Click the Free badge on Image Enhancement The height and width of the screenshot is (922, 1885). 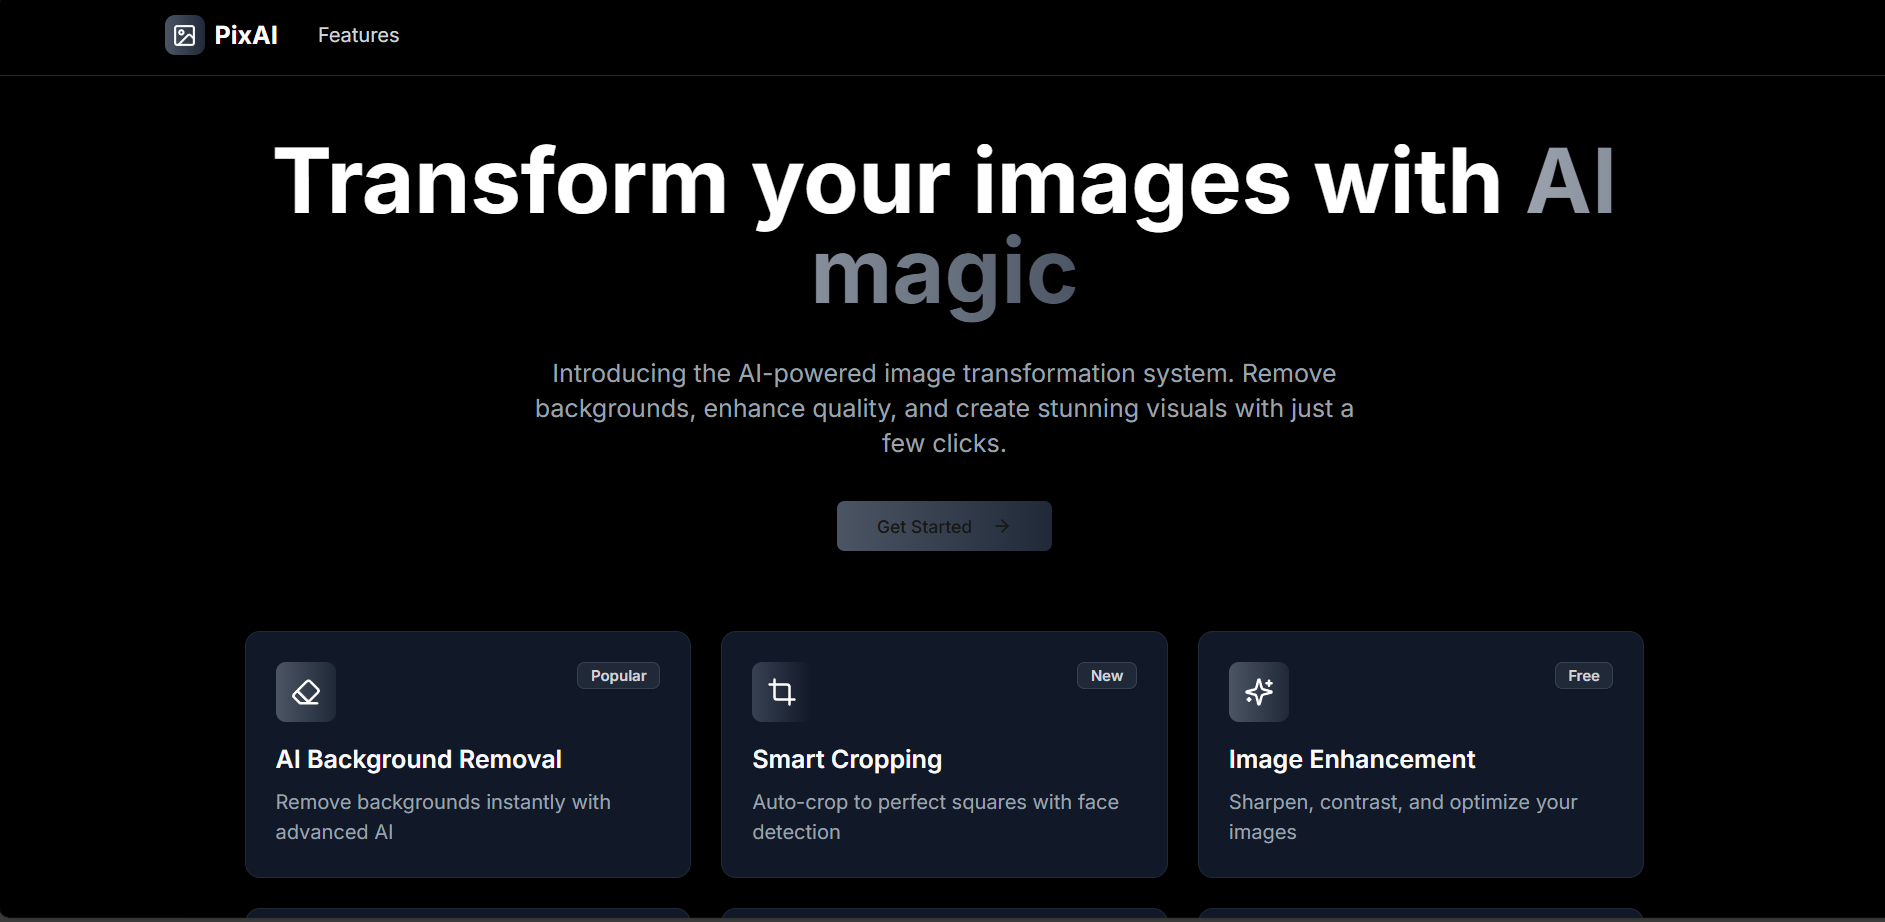pyautogui.click(x=1583, y=675)
